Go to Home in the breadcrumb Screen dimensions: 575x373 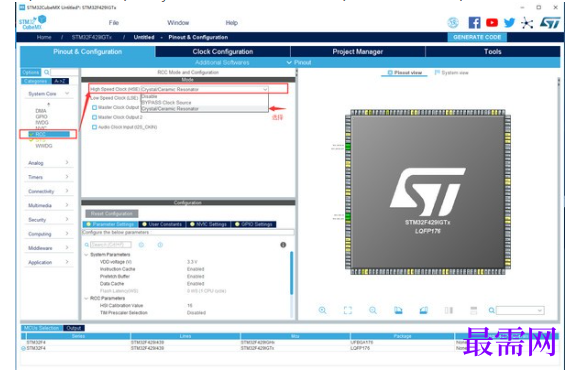tap(44, 37)
